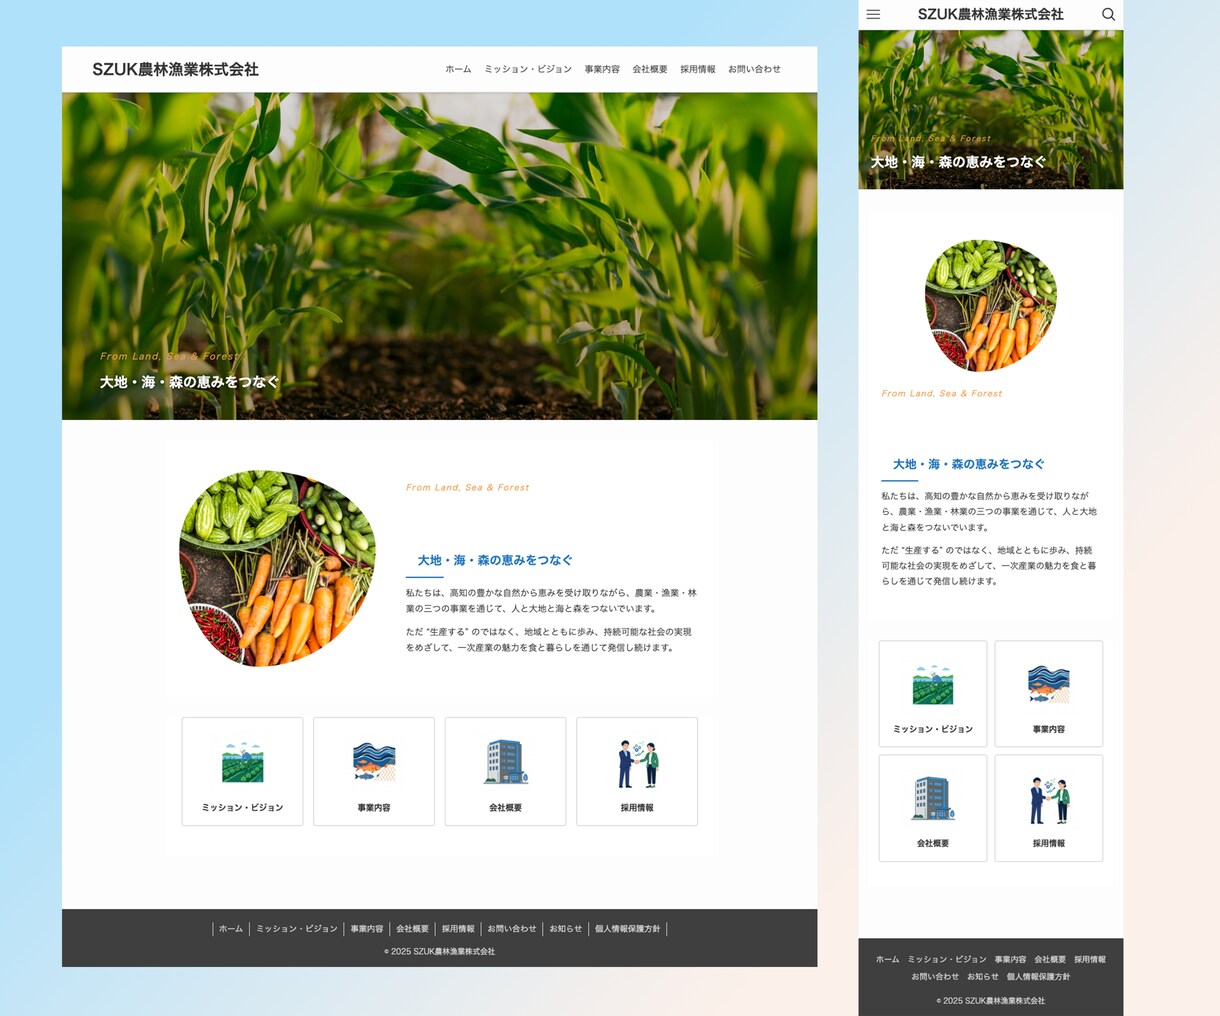The width and height of the screenshot is (1220, 1016).
Task: Click the fish and waves icon in desktop card
Action: (x=374, y=762)
